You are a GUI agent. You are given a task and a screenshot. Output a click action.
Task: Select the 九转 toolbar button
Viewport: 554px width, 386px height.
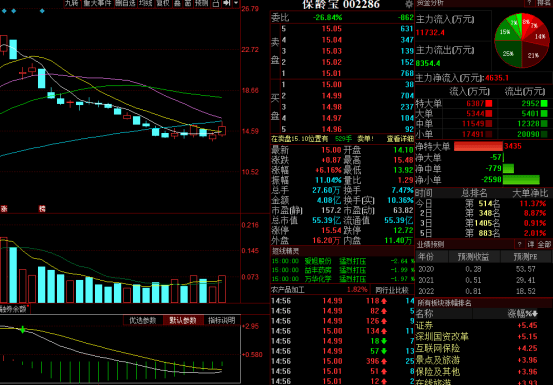pos(72,3)
